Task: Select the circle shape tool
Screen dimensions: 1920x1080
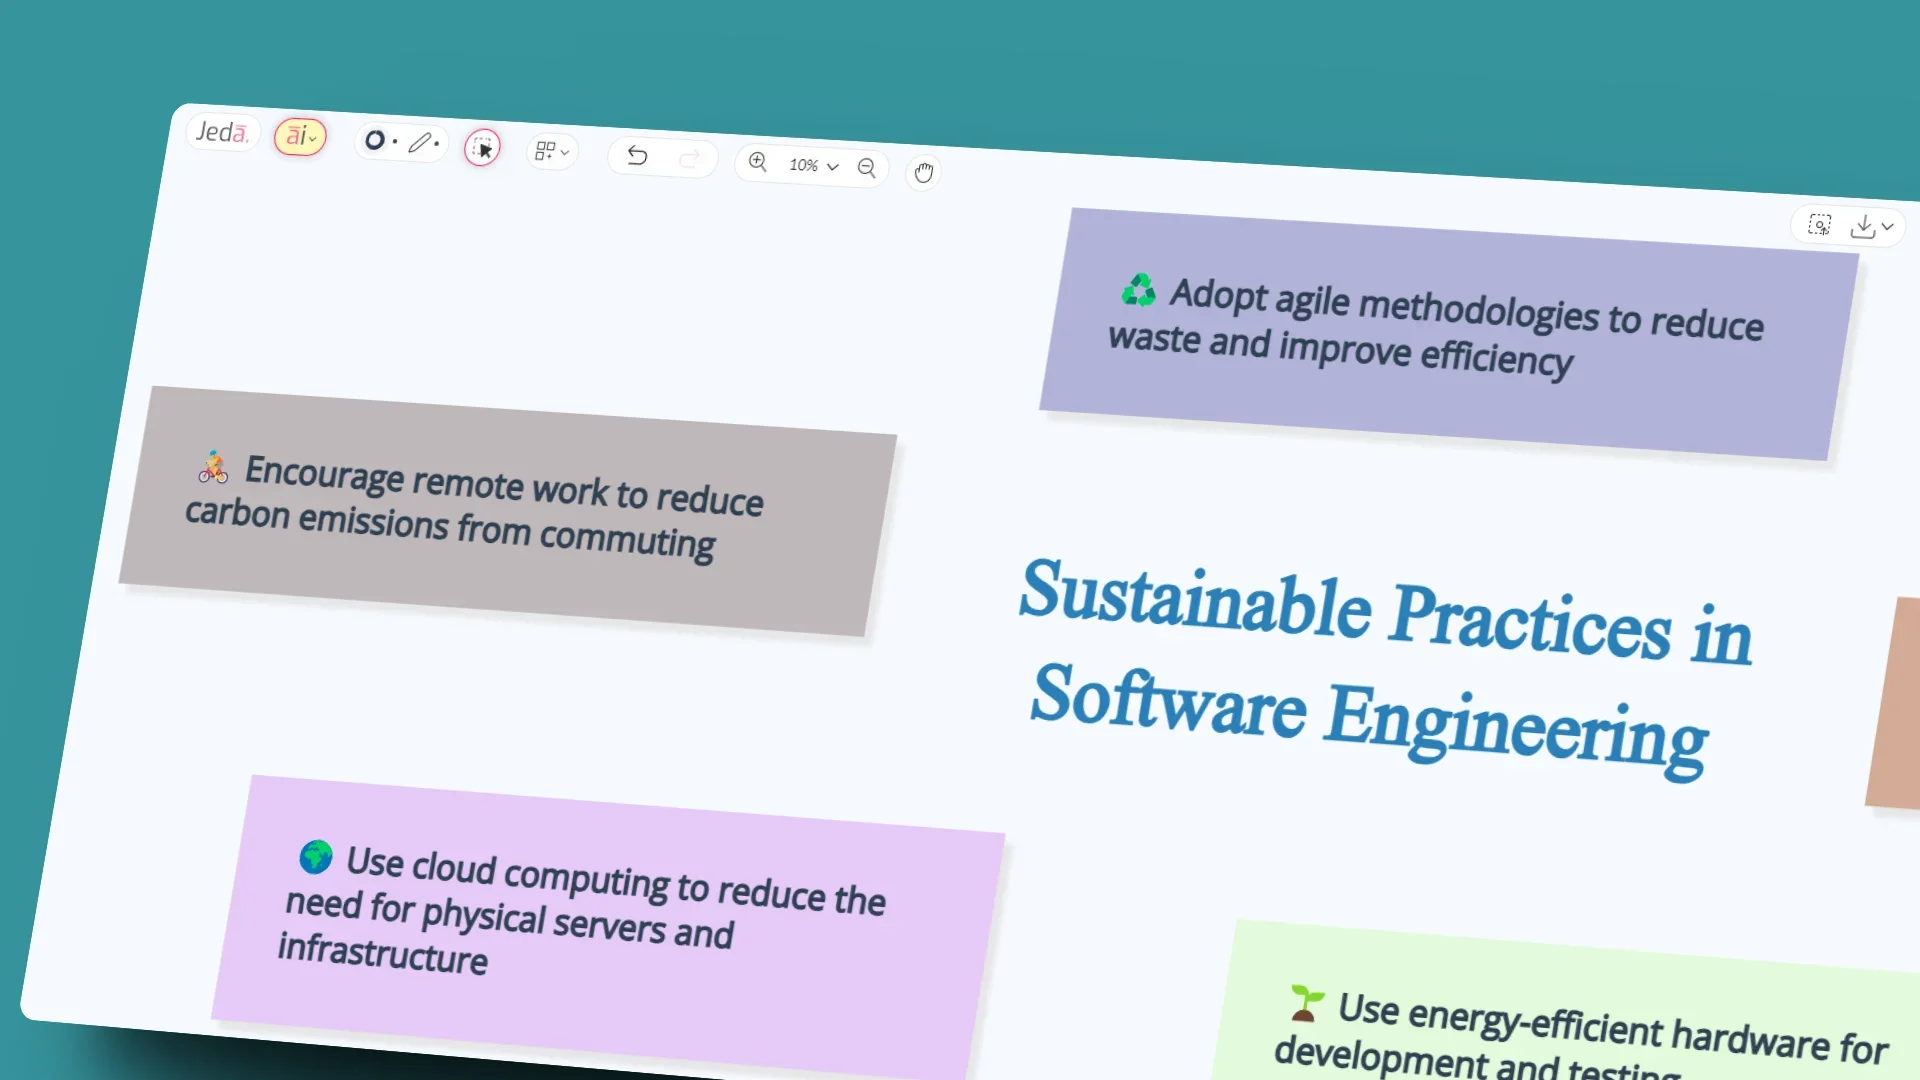Action: tap(375, 140)
